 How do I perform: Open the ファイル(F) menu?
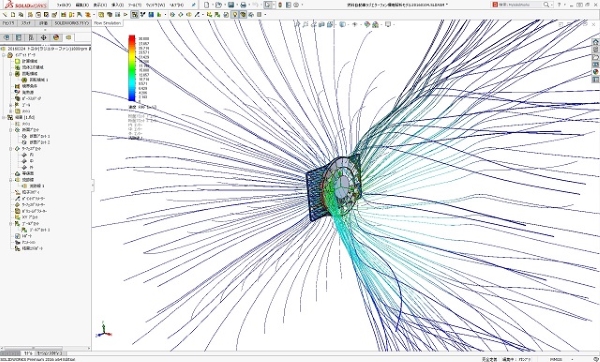[64, 5]
